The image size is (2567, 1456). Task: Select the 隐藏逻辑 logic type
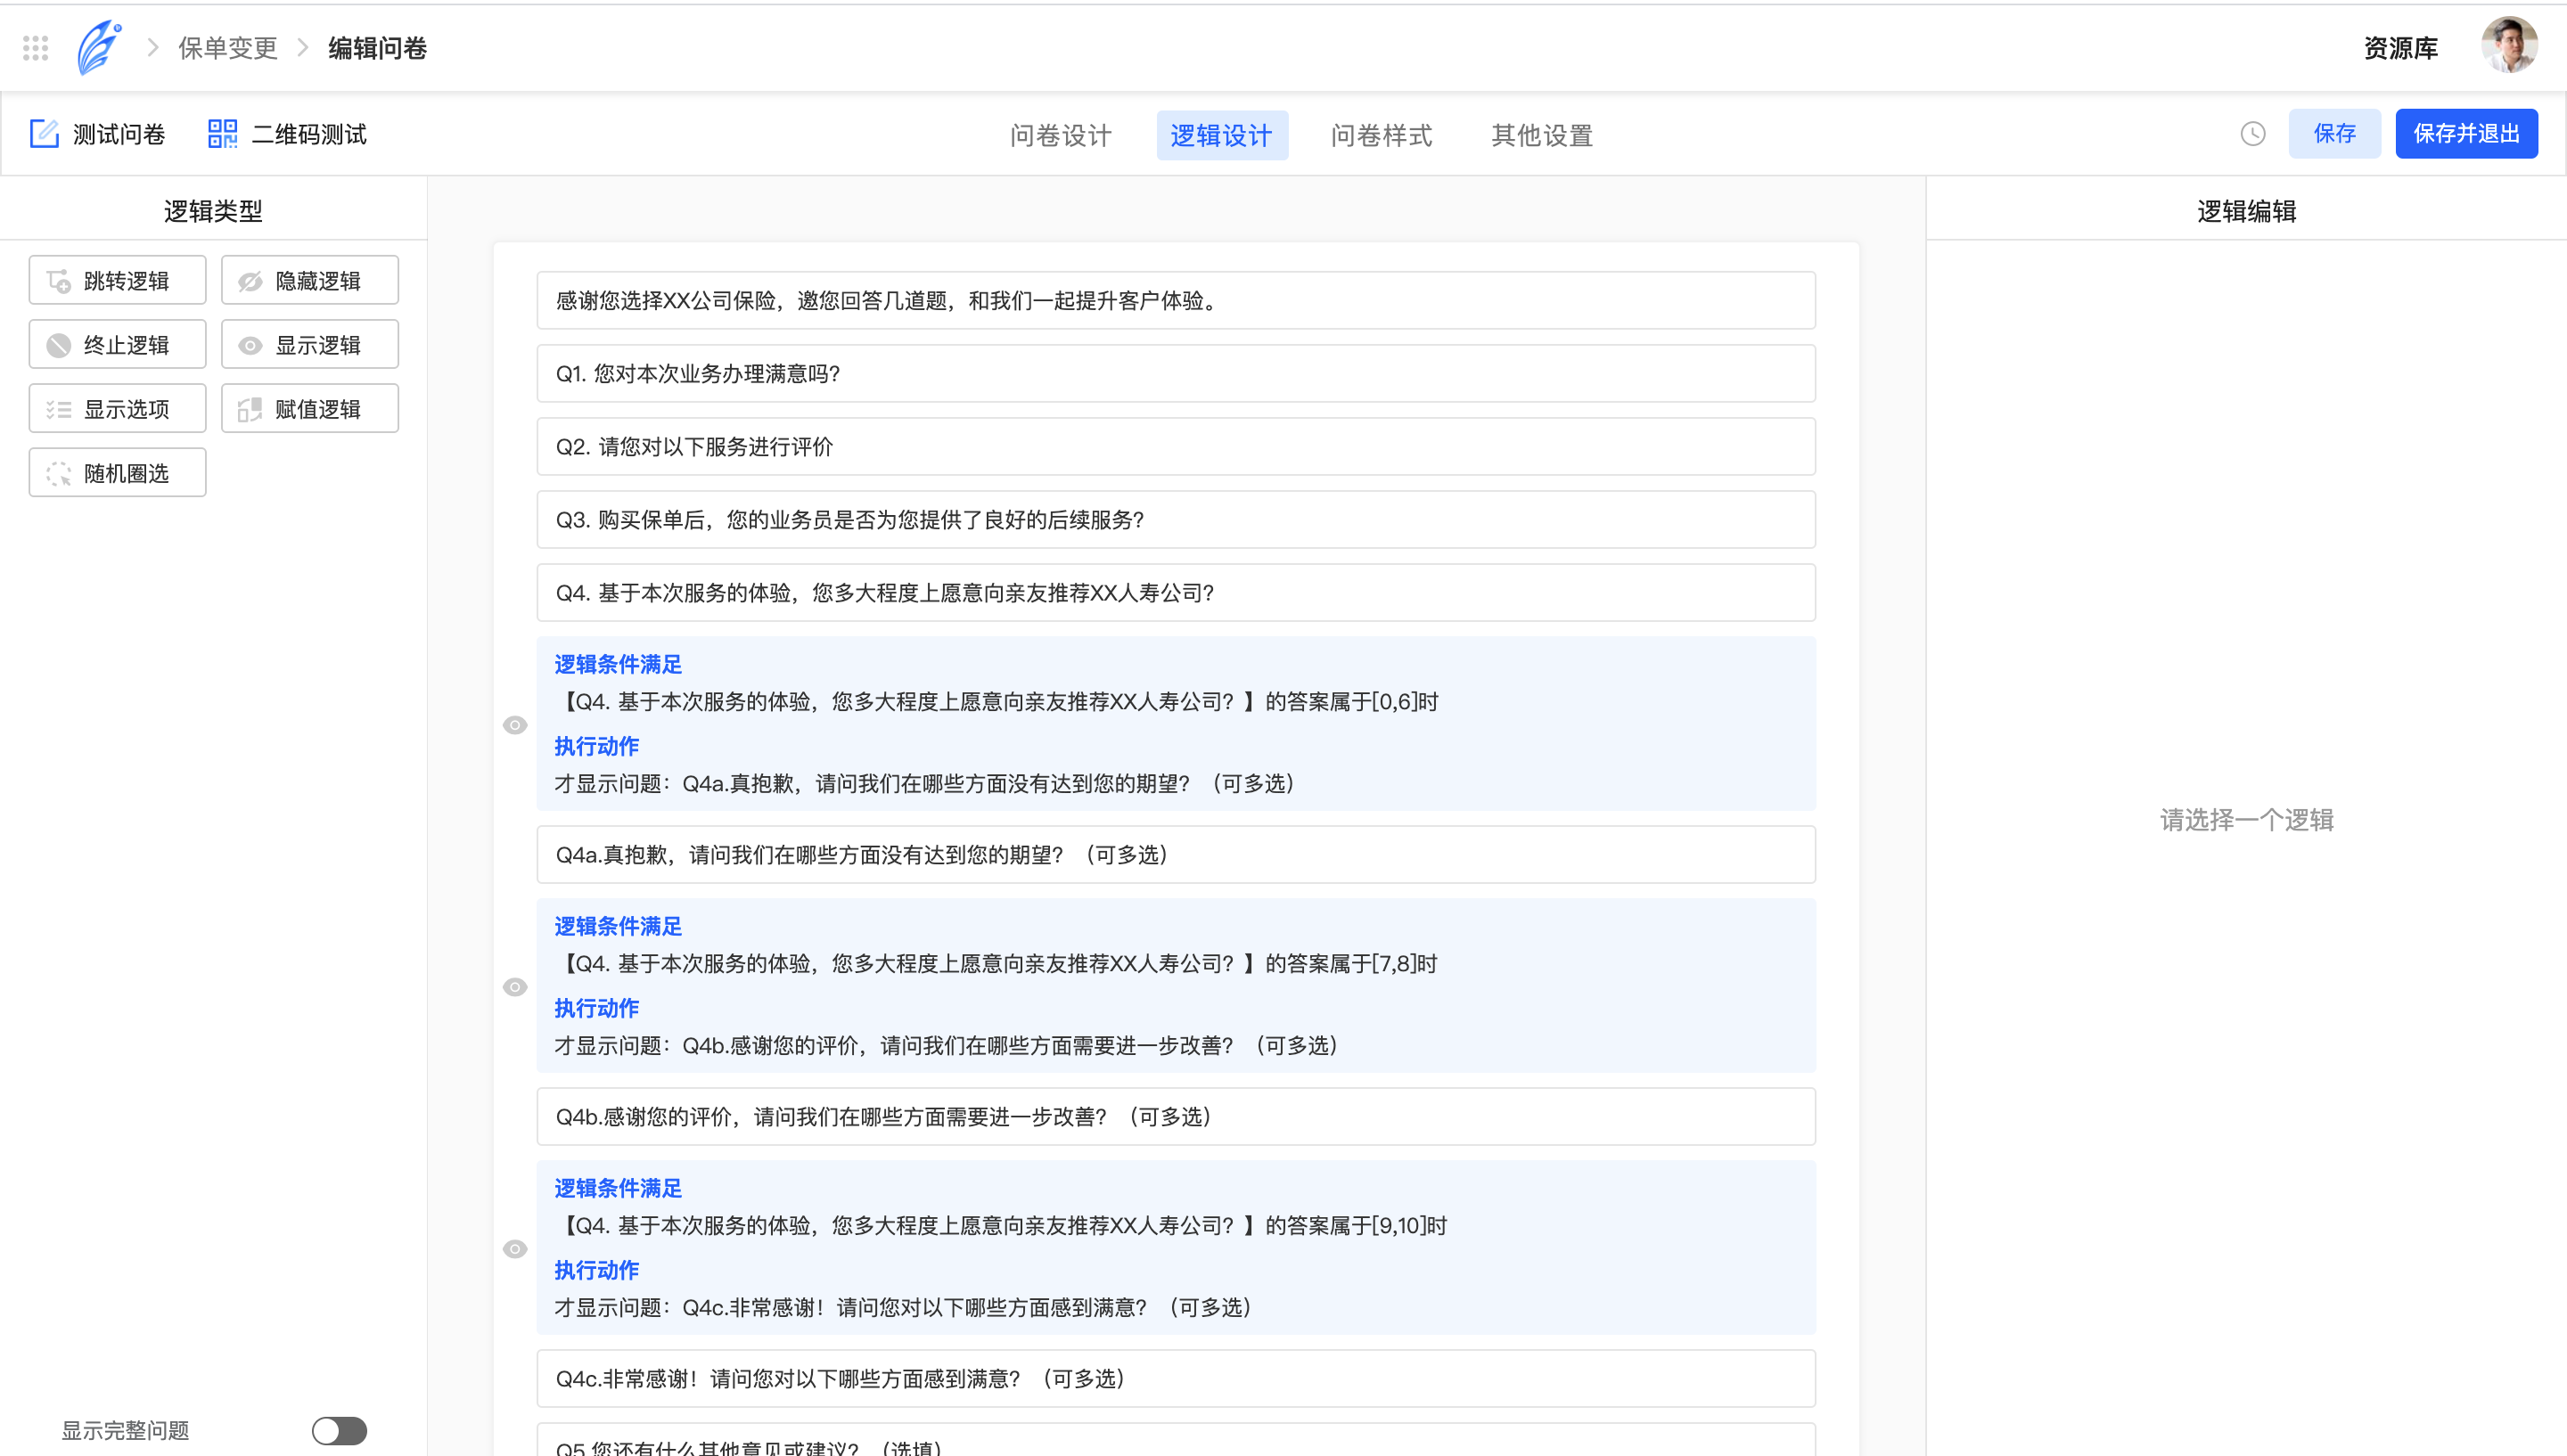pos(310,280)
